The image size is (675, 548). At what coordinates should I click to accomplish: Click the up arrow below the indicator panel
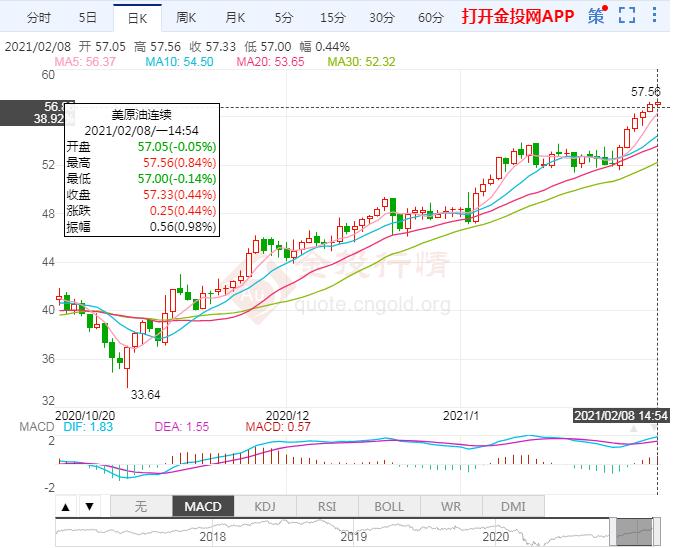click(66, 506)
